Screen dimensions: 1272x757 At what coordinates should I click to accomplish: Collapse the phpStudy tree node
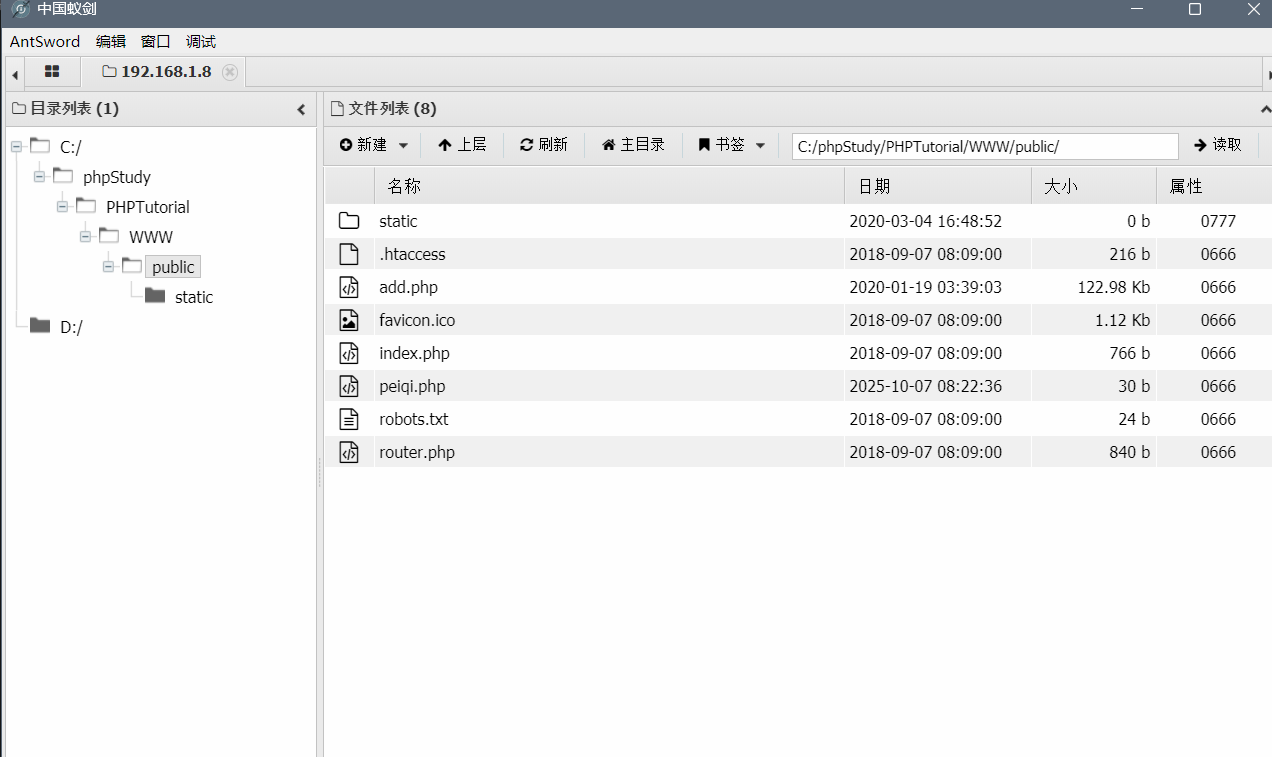(x=39, y=177)
